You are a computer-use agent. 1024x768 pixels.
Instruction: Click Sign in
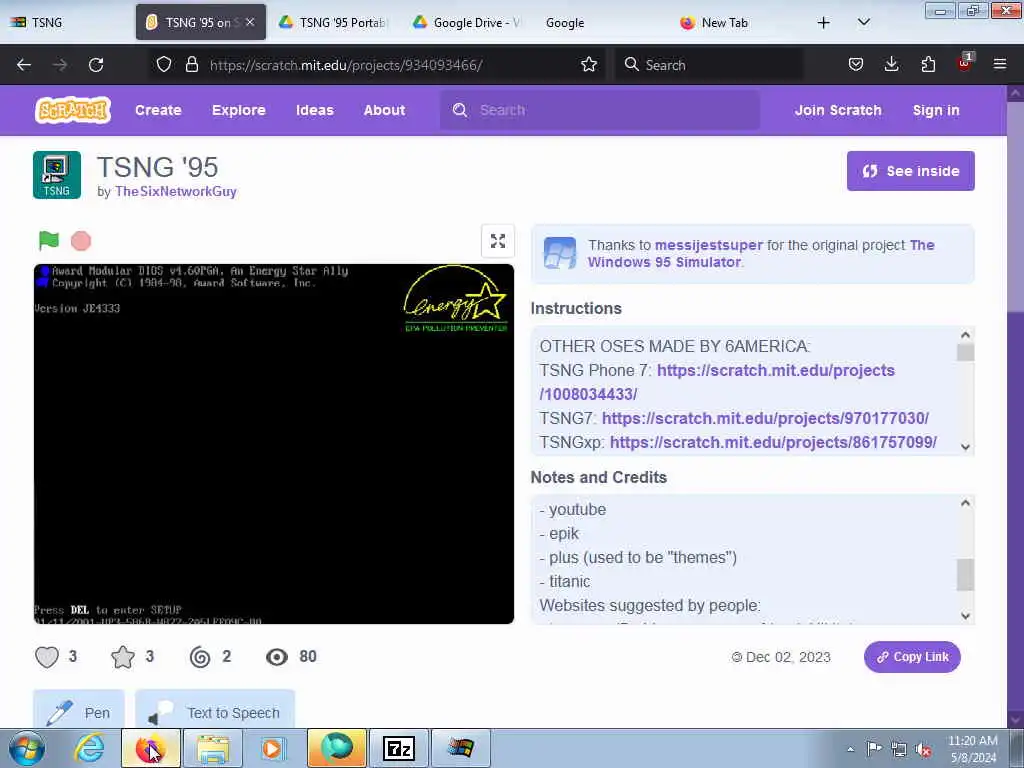pos(936,110)
